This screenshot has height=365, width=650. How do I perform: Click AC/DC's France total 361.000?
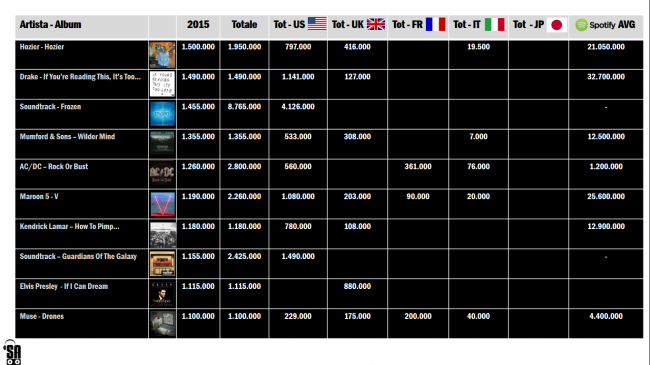click(x=418, y=166)
